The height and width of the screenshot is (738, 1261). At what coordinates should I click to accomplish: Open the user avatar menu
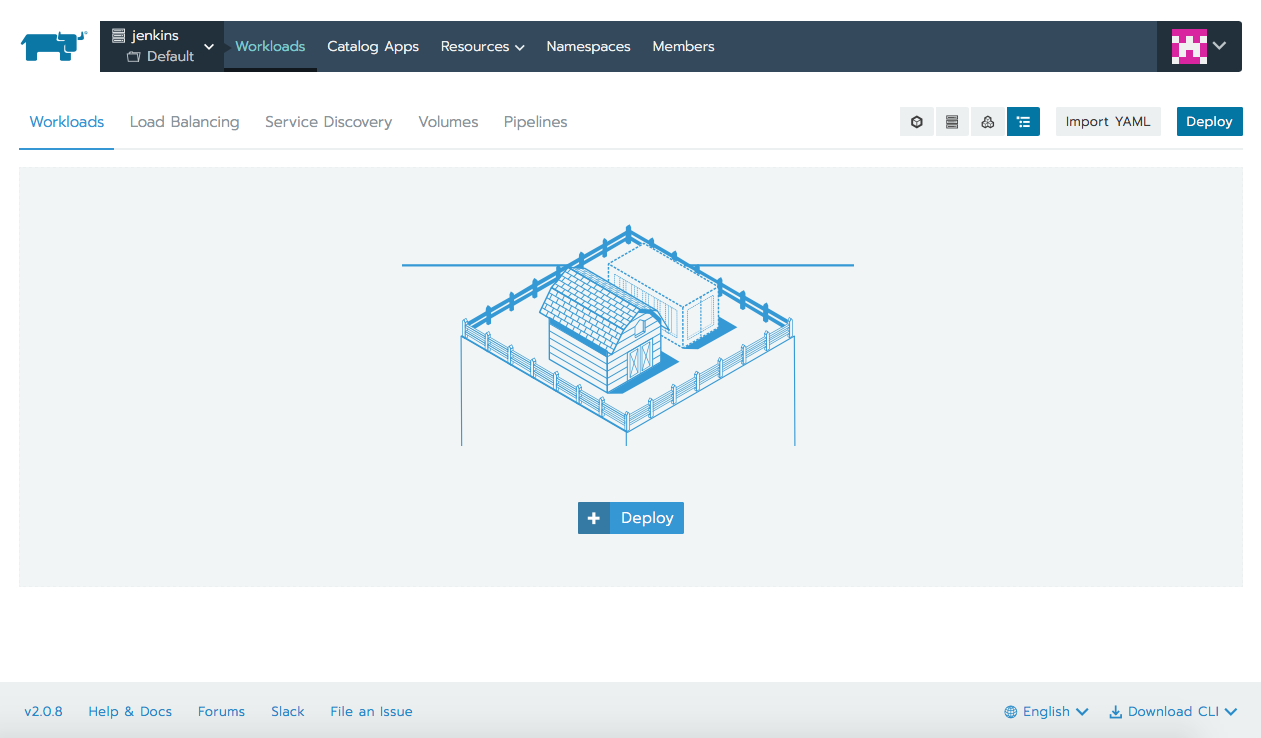click(x=1199, y=46)
